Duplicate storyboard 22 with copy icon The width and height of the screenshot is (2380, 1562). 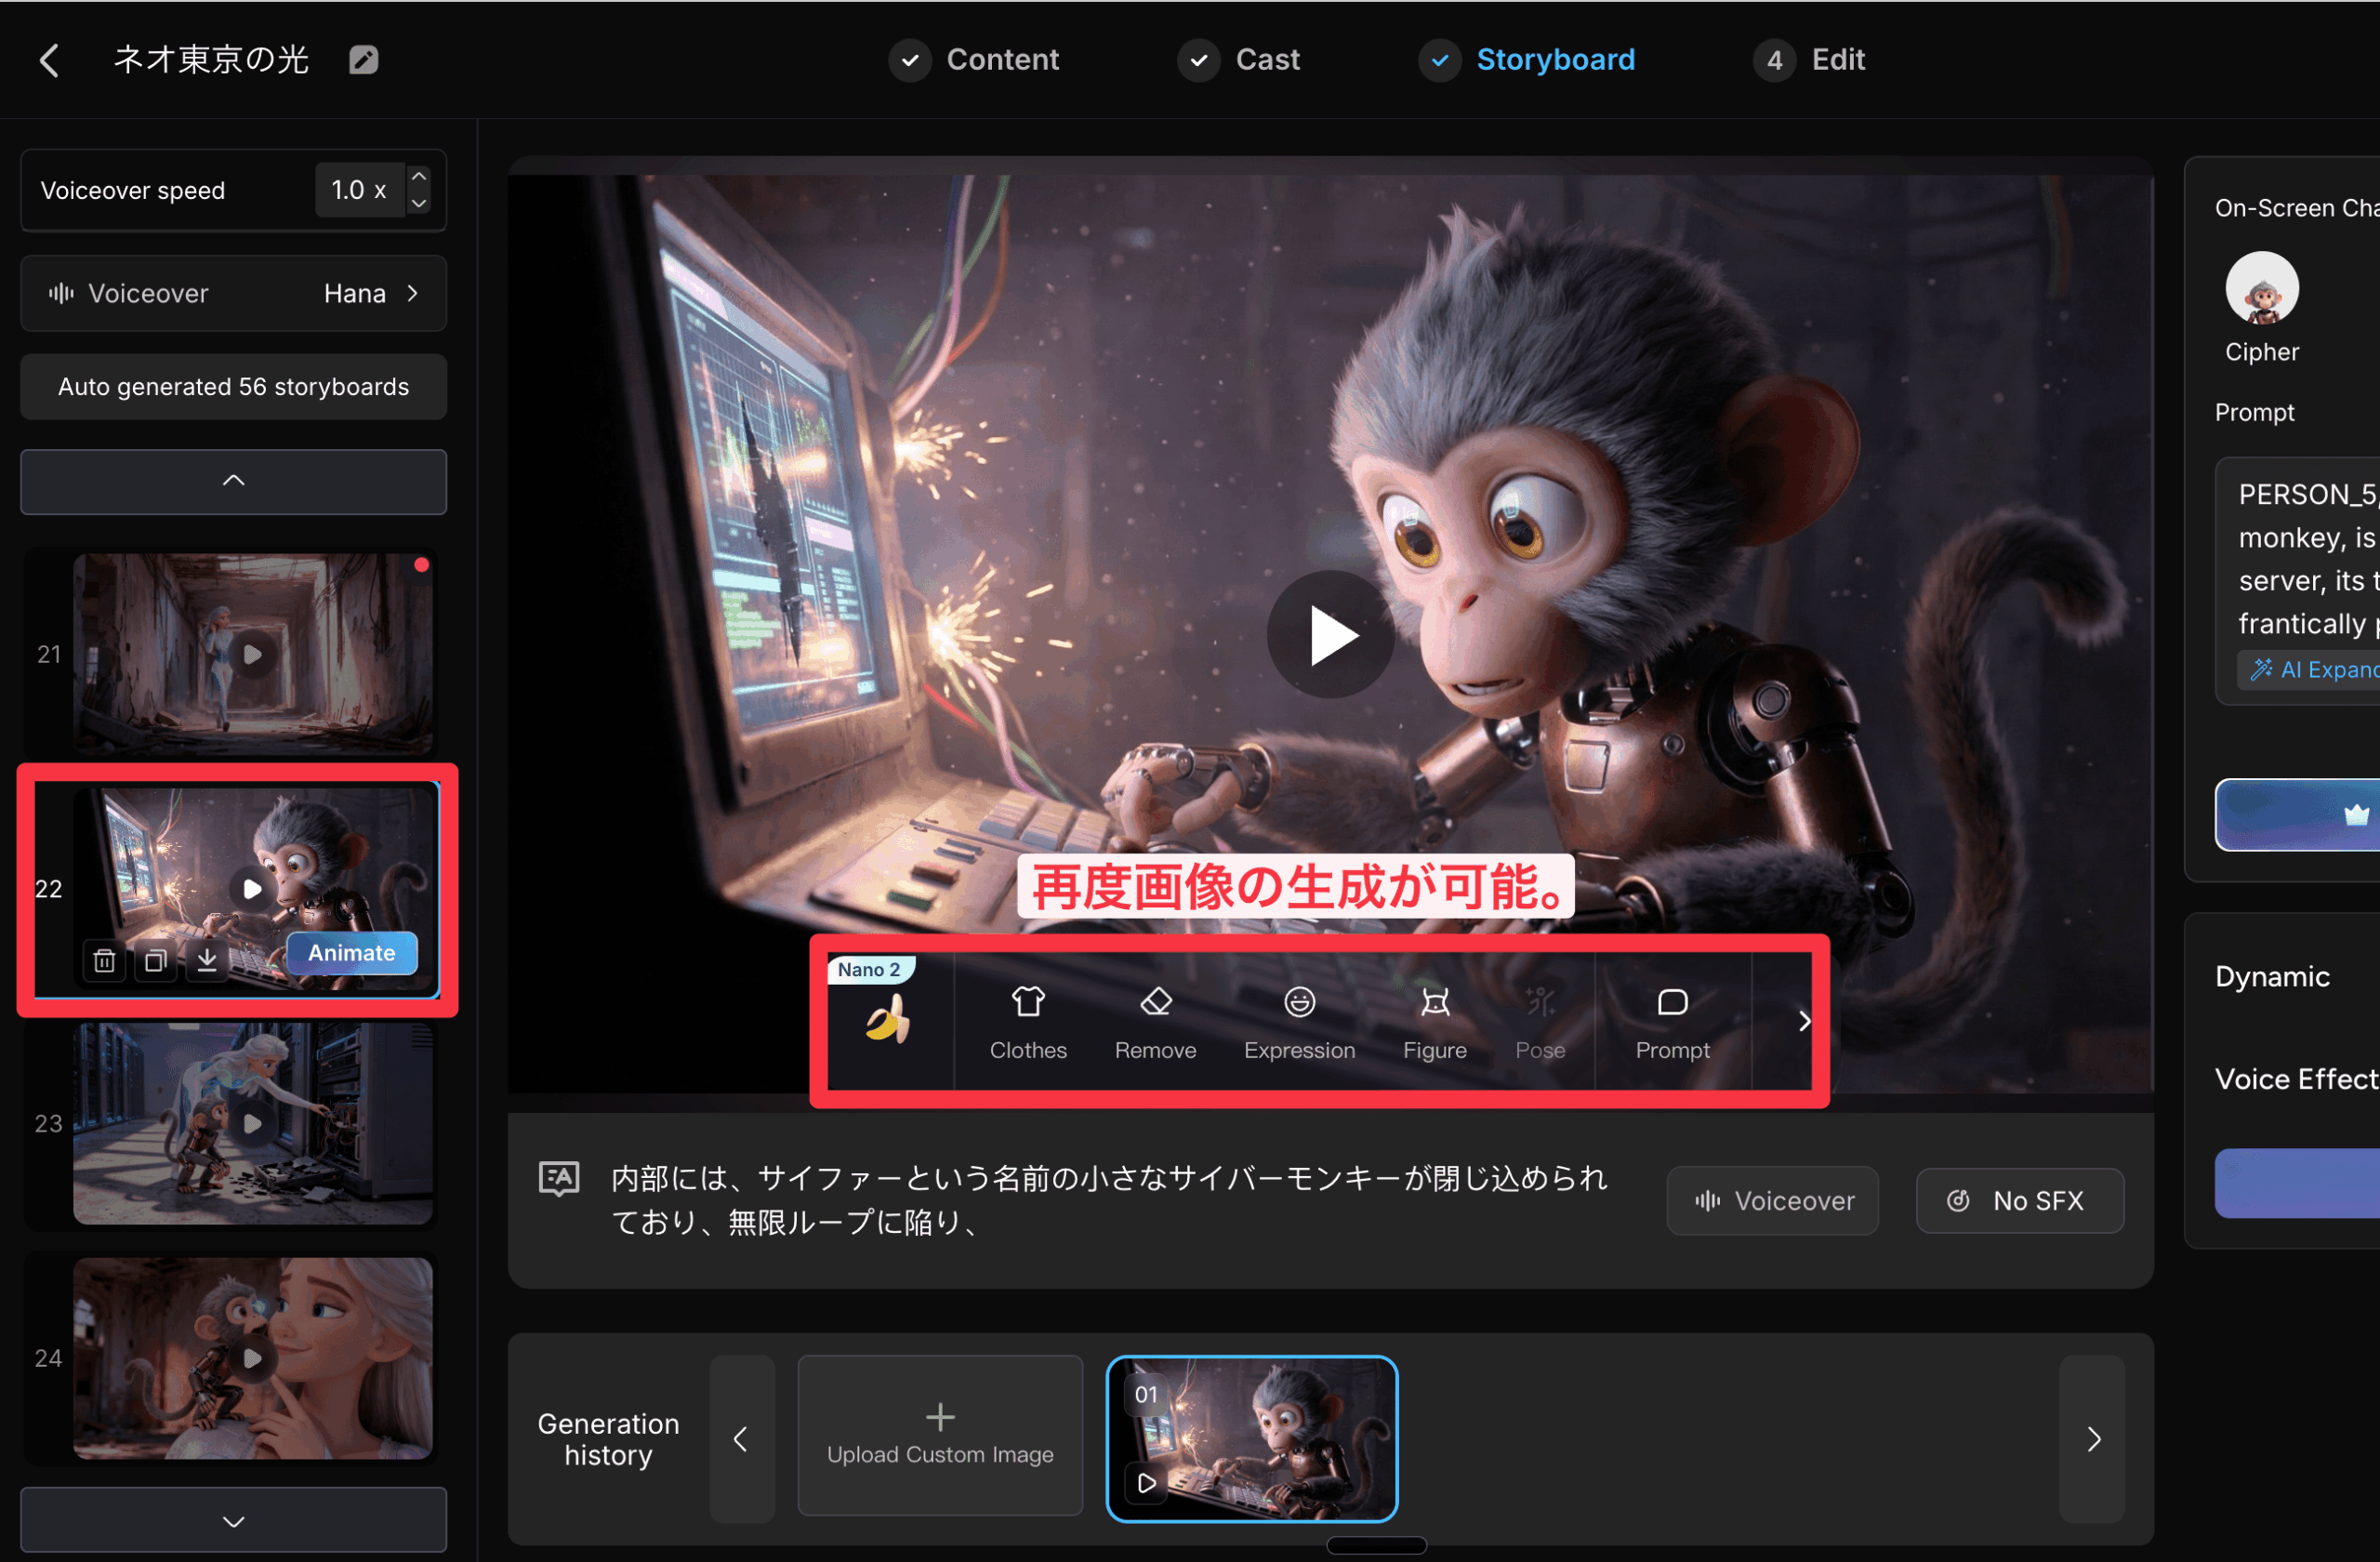(156, 961)
